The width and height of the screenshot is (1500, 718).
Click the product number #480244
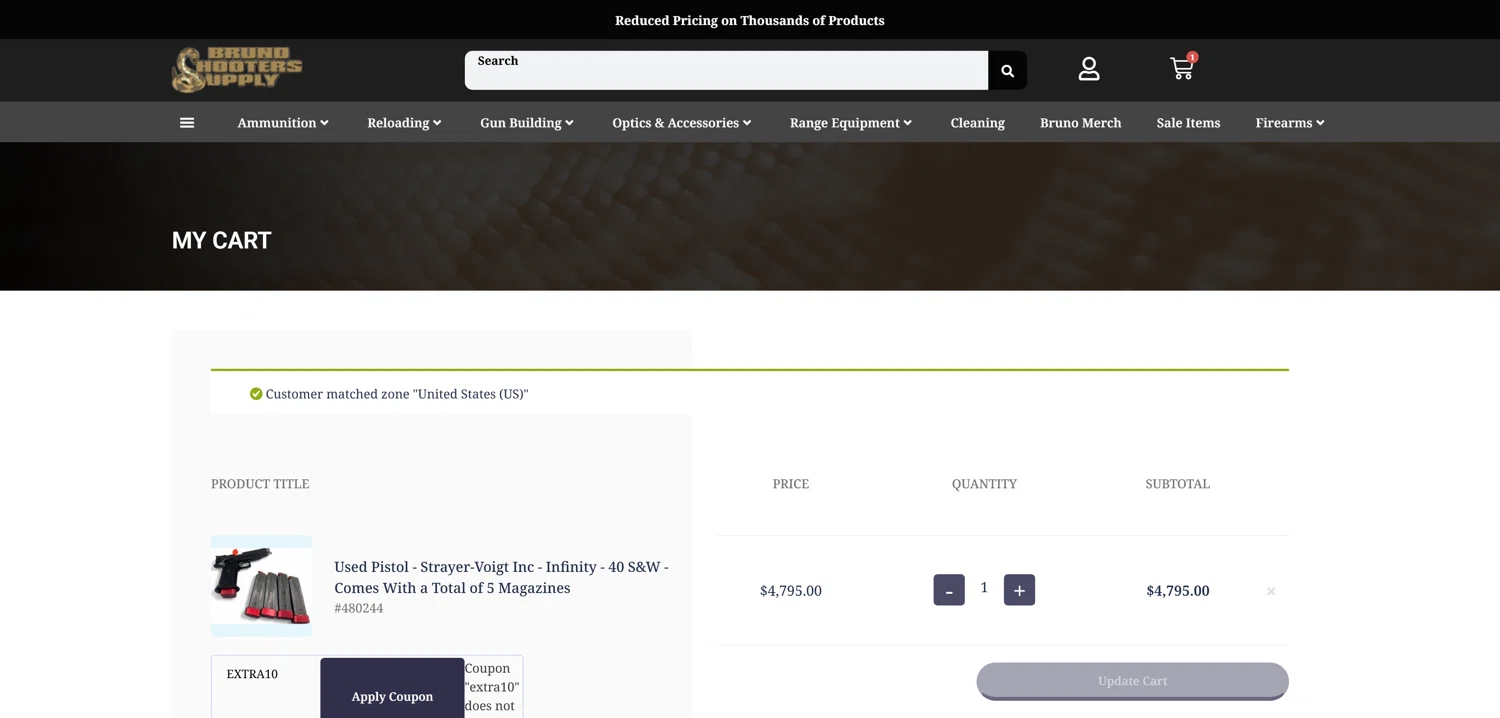(358, 608)
